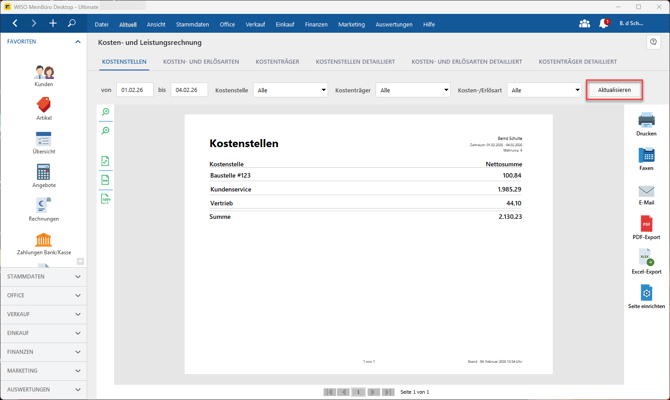The image size is (670, 400).
Task: Open Rechnungen in favorites
Action: tap(44, 209)
